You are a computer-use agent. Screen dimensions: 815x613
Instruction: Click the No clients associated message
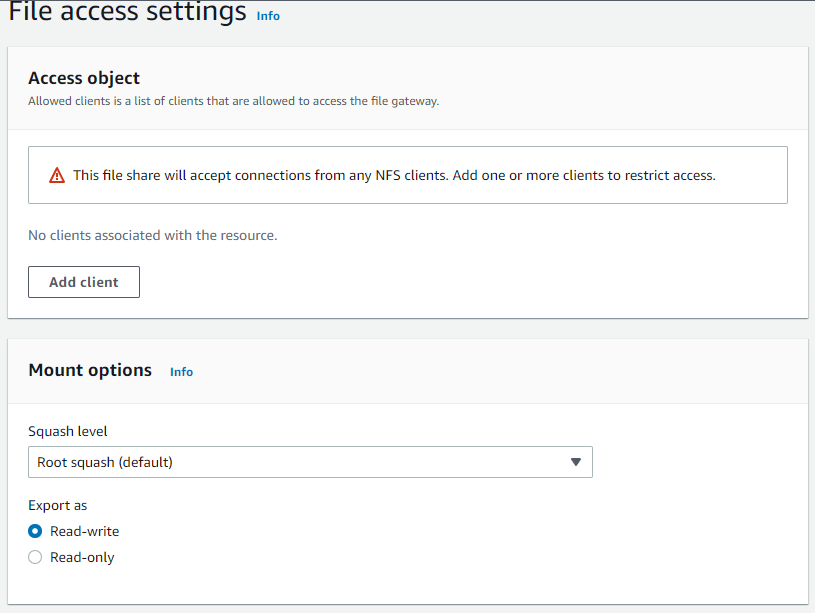(x=152, y=236)
